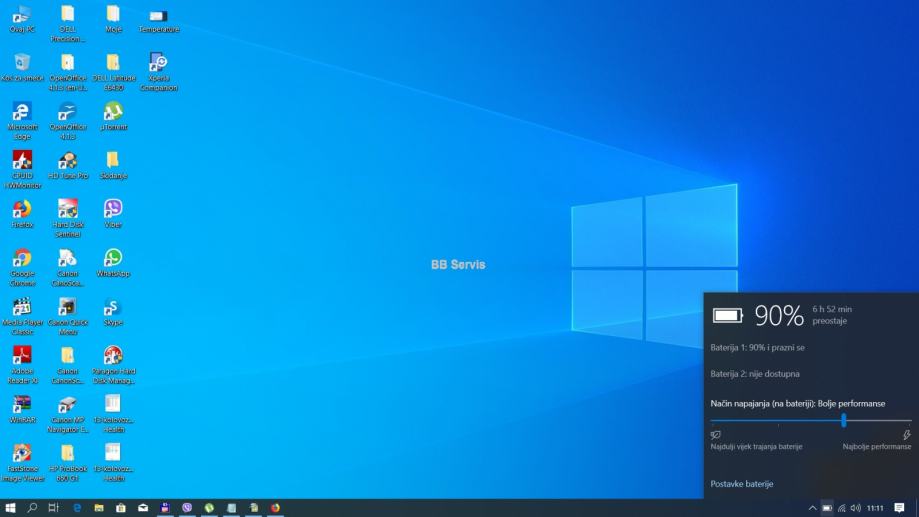Open Canon Quick Menu shortcut
This screenshot has height=517, width=919.
[67, 316]
